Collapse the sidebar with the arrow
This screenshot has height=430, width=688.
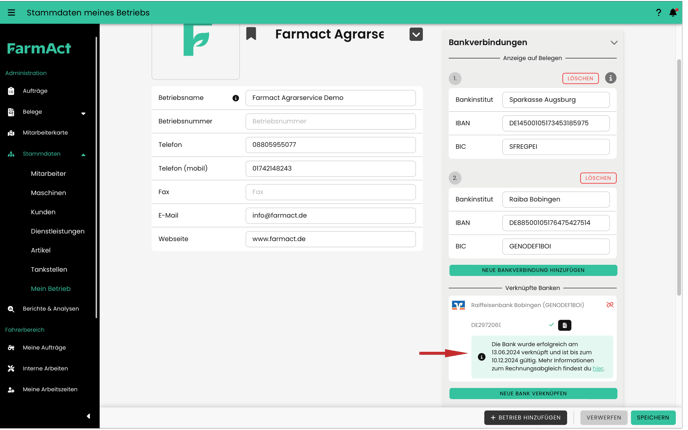[x=89, y=416]
